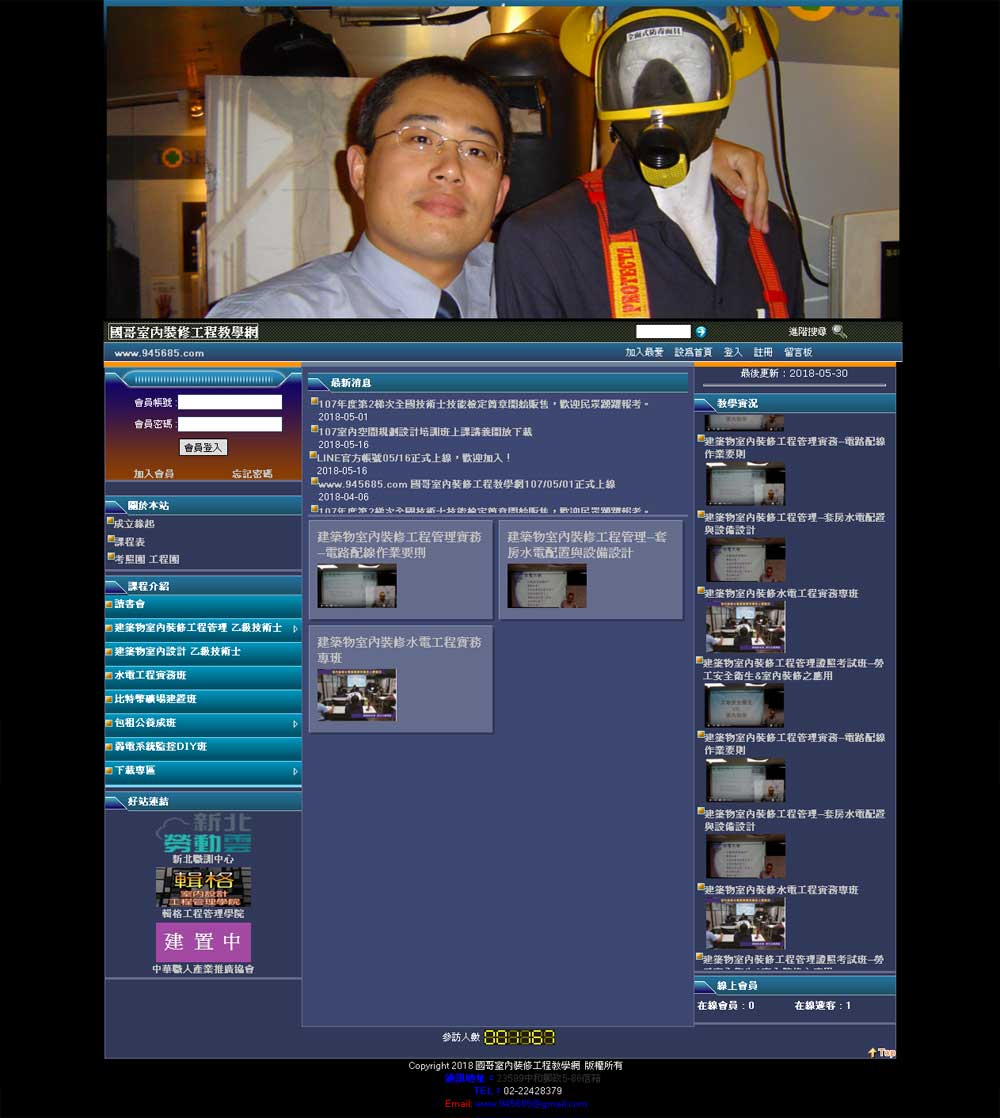The image size is (1000, 1118).
Task: Click TEL 02-22428379 footer text
Action: click(x=517, y=1091)
